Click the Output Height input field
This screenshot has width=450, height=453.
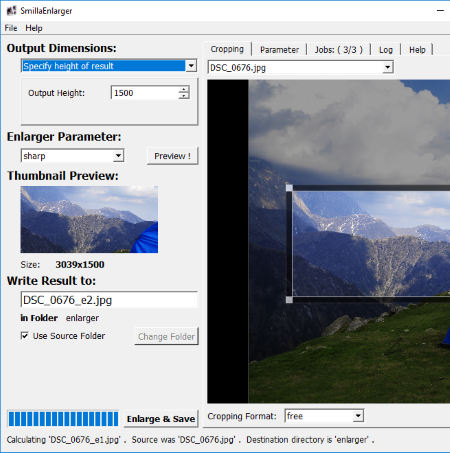coord(146,93)
